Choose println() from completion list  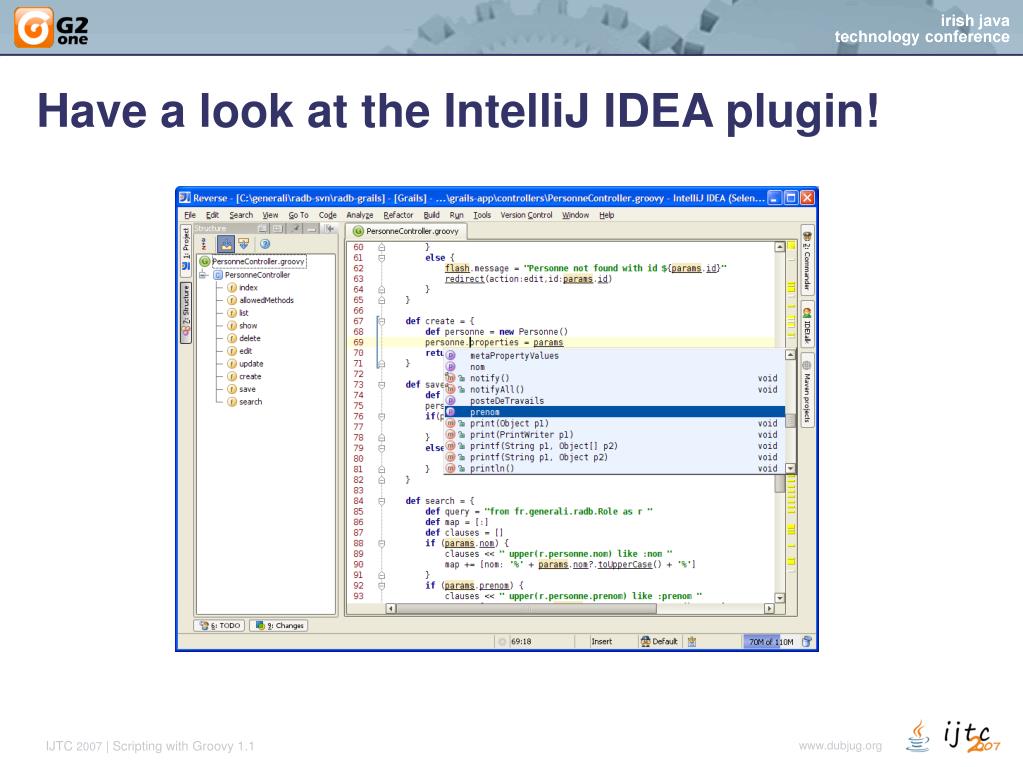tap(614, 468)
